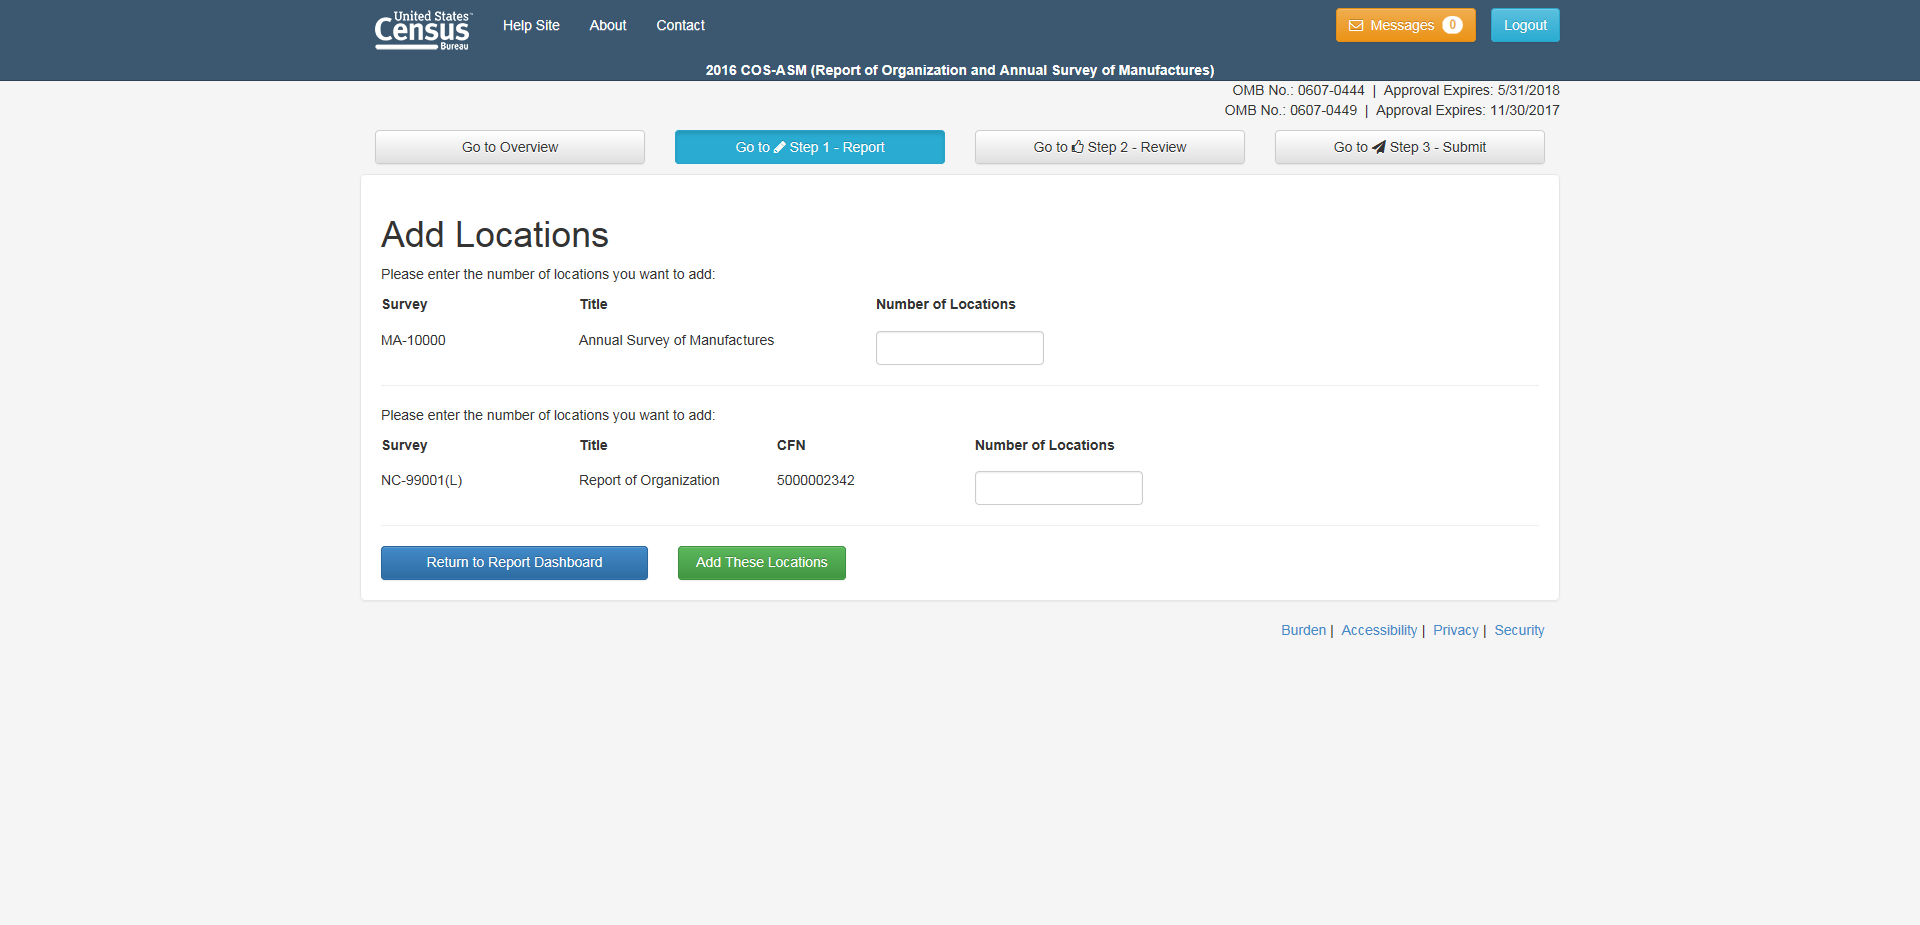1920x925 pixels.
Task: Click the envelope icon in Messages
Action: click(1356, 26)
